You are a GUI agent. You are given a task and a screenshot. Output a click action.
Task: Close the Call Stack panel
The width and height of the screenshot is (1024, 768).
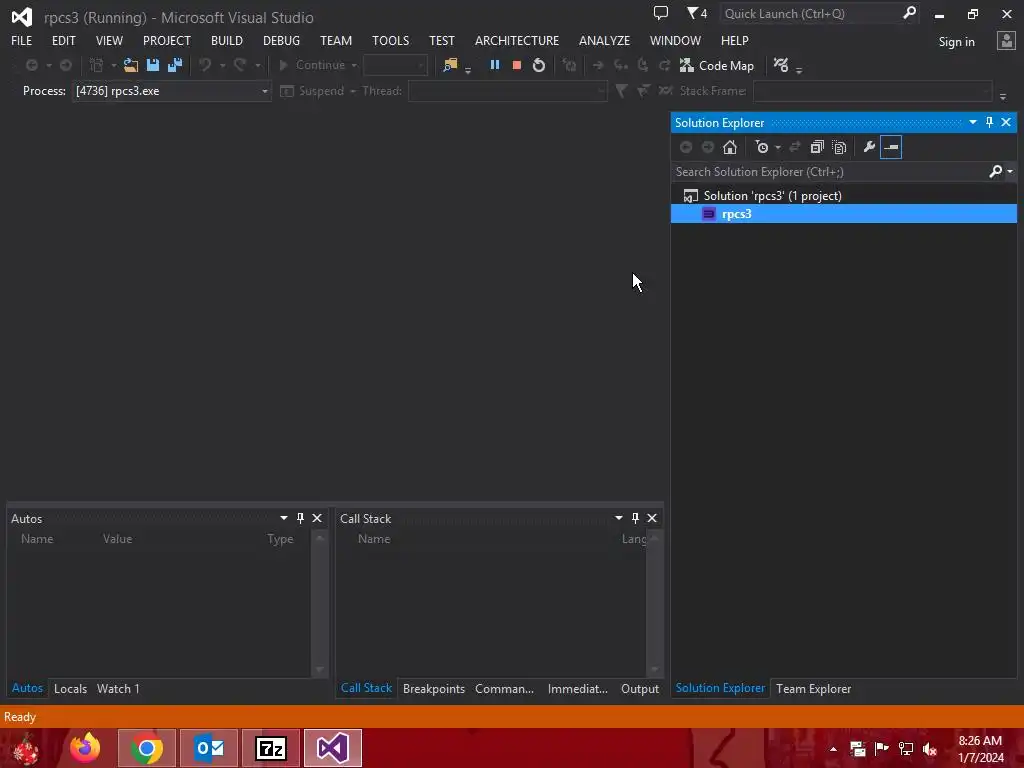pos(652,518)
